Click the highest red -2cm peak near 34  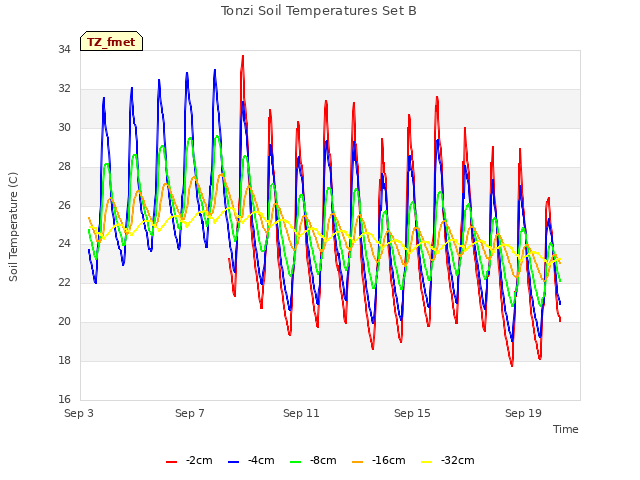point(243,56)
